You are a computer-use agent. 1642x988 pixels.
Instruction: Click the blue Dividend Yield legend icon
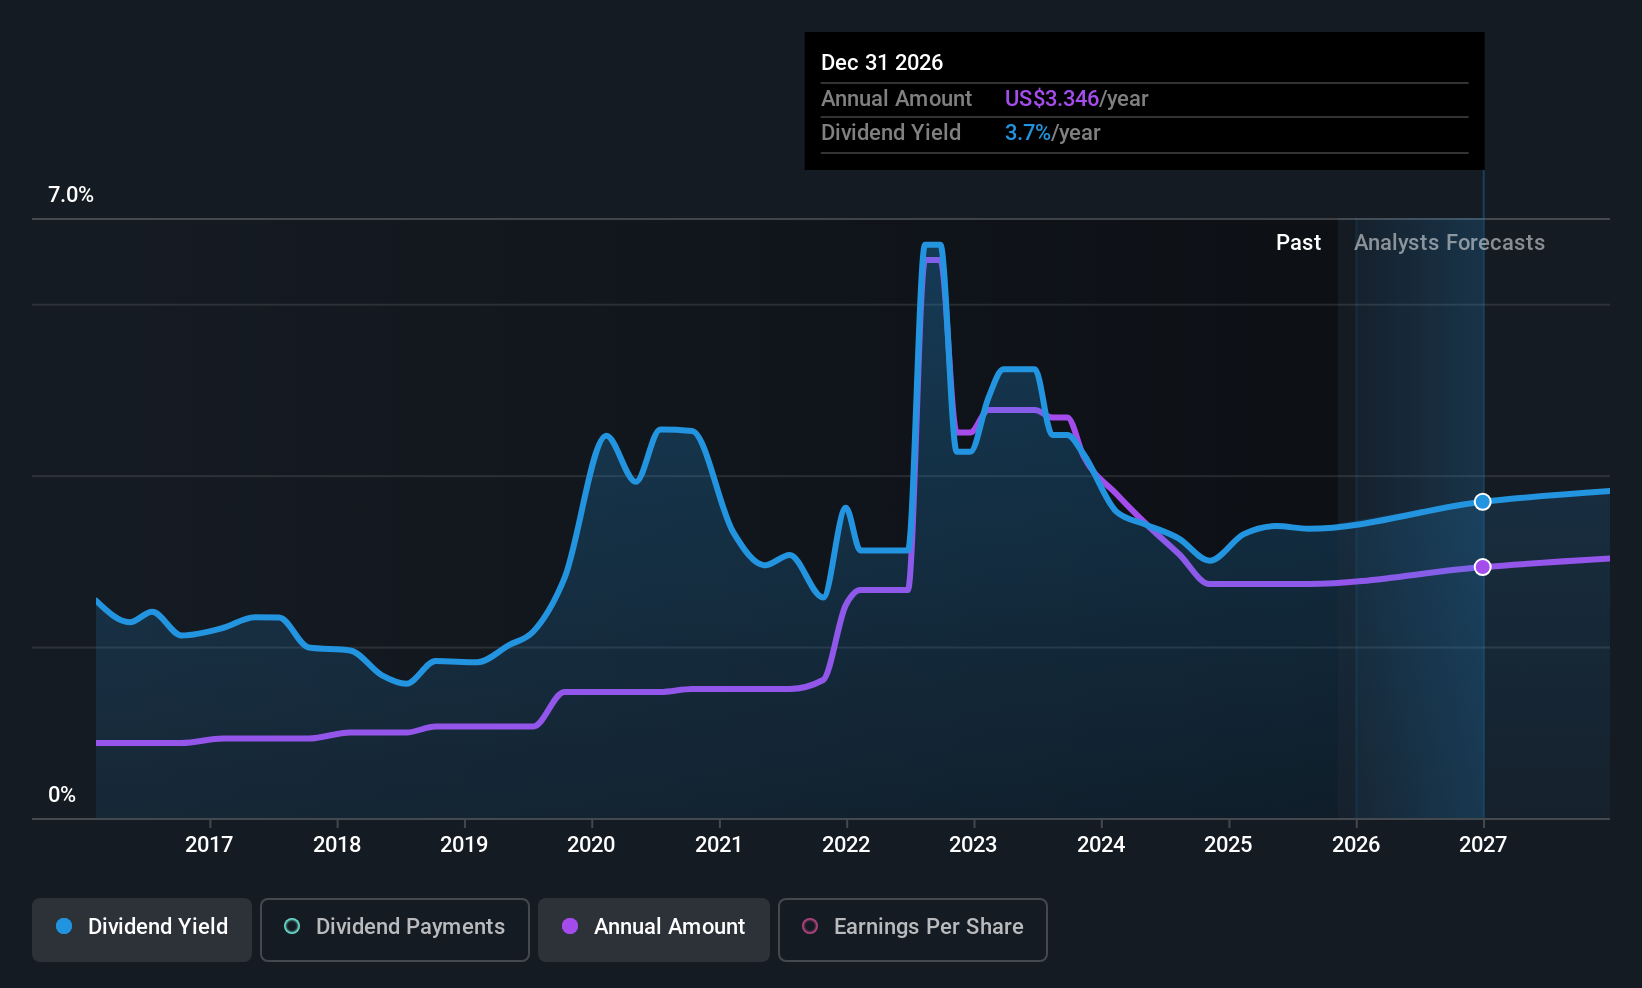pos(64,927)
